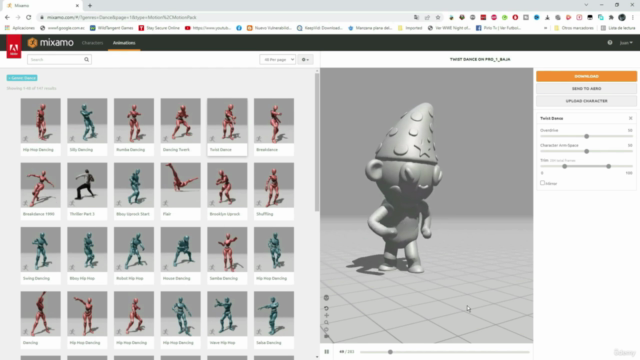
Task: Open the Chrome profile avatar
Action: 622,18
